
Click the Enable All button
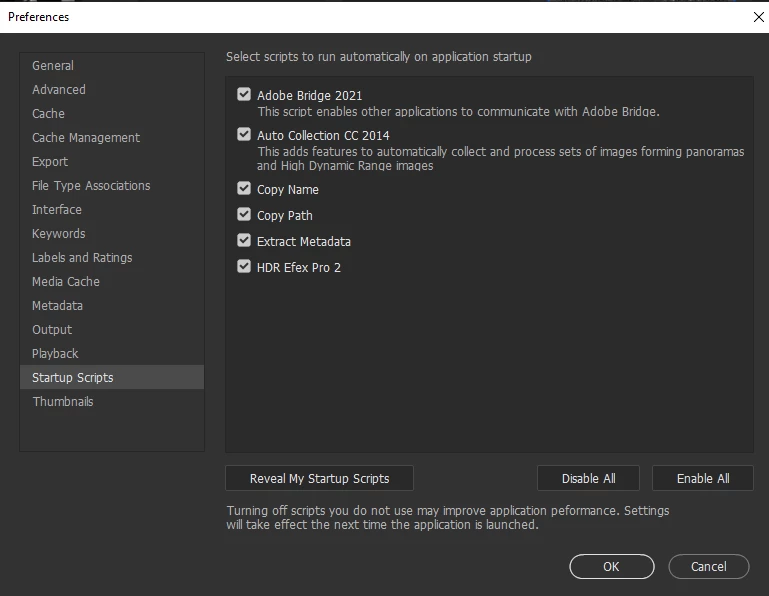[x=703, y=478]
